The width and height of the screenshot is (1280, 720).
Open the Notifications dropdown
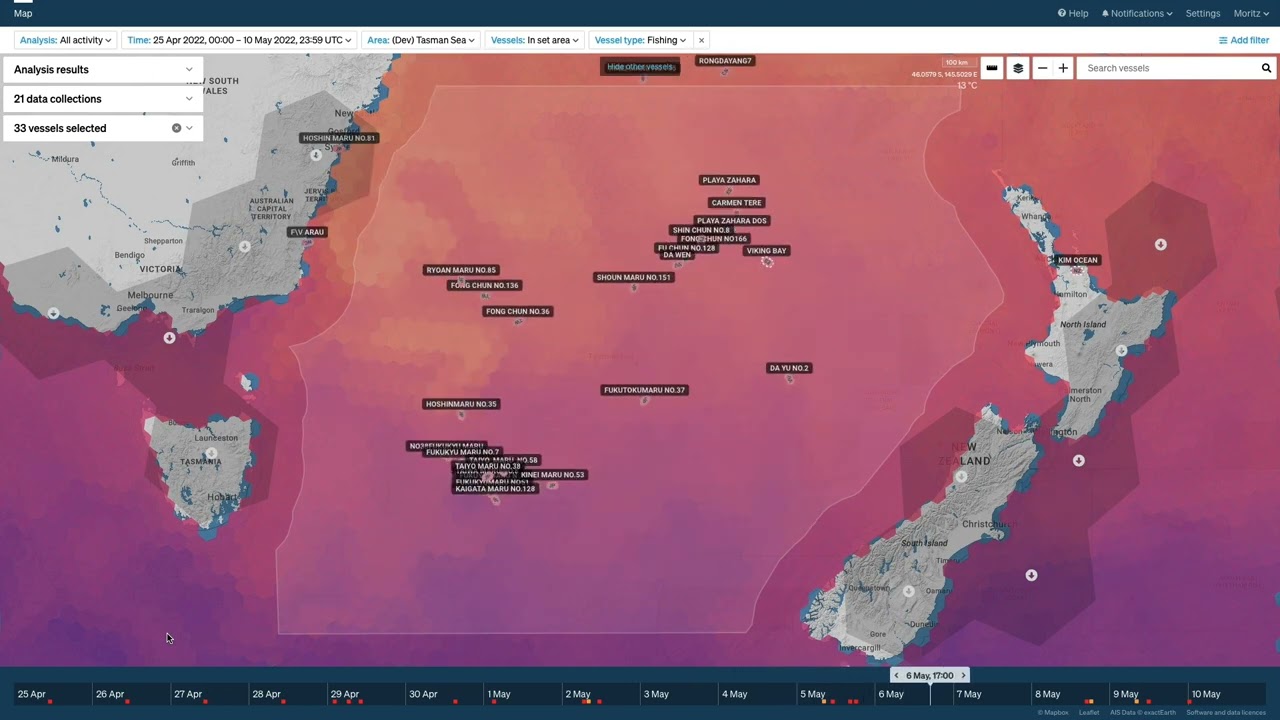point(1137,13)
